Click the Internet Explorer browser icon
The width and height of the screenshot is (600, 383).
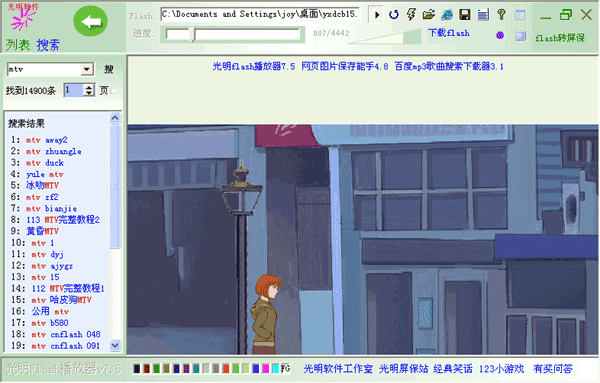(x=447, y=15)
